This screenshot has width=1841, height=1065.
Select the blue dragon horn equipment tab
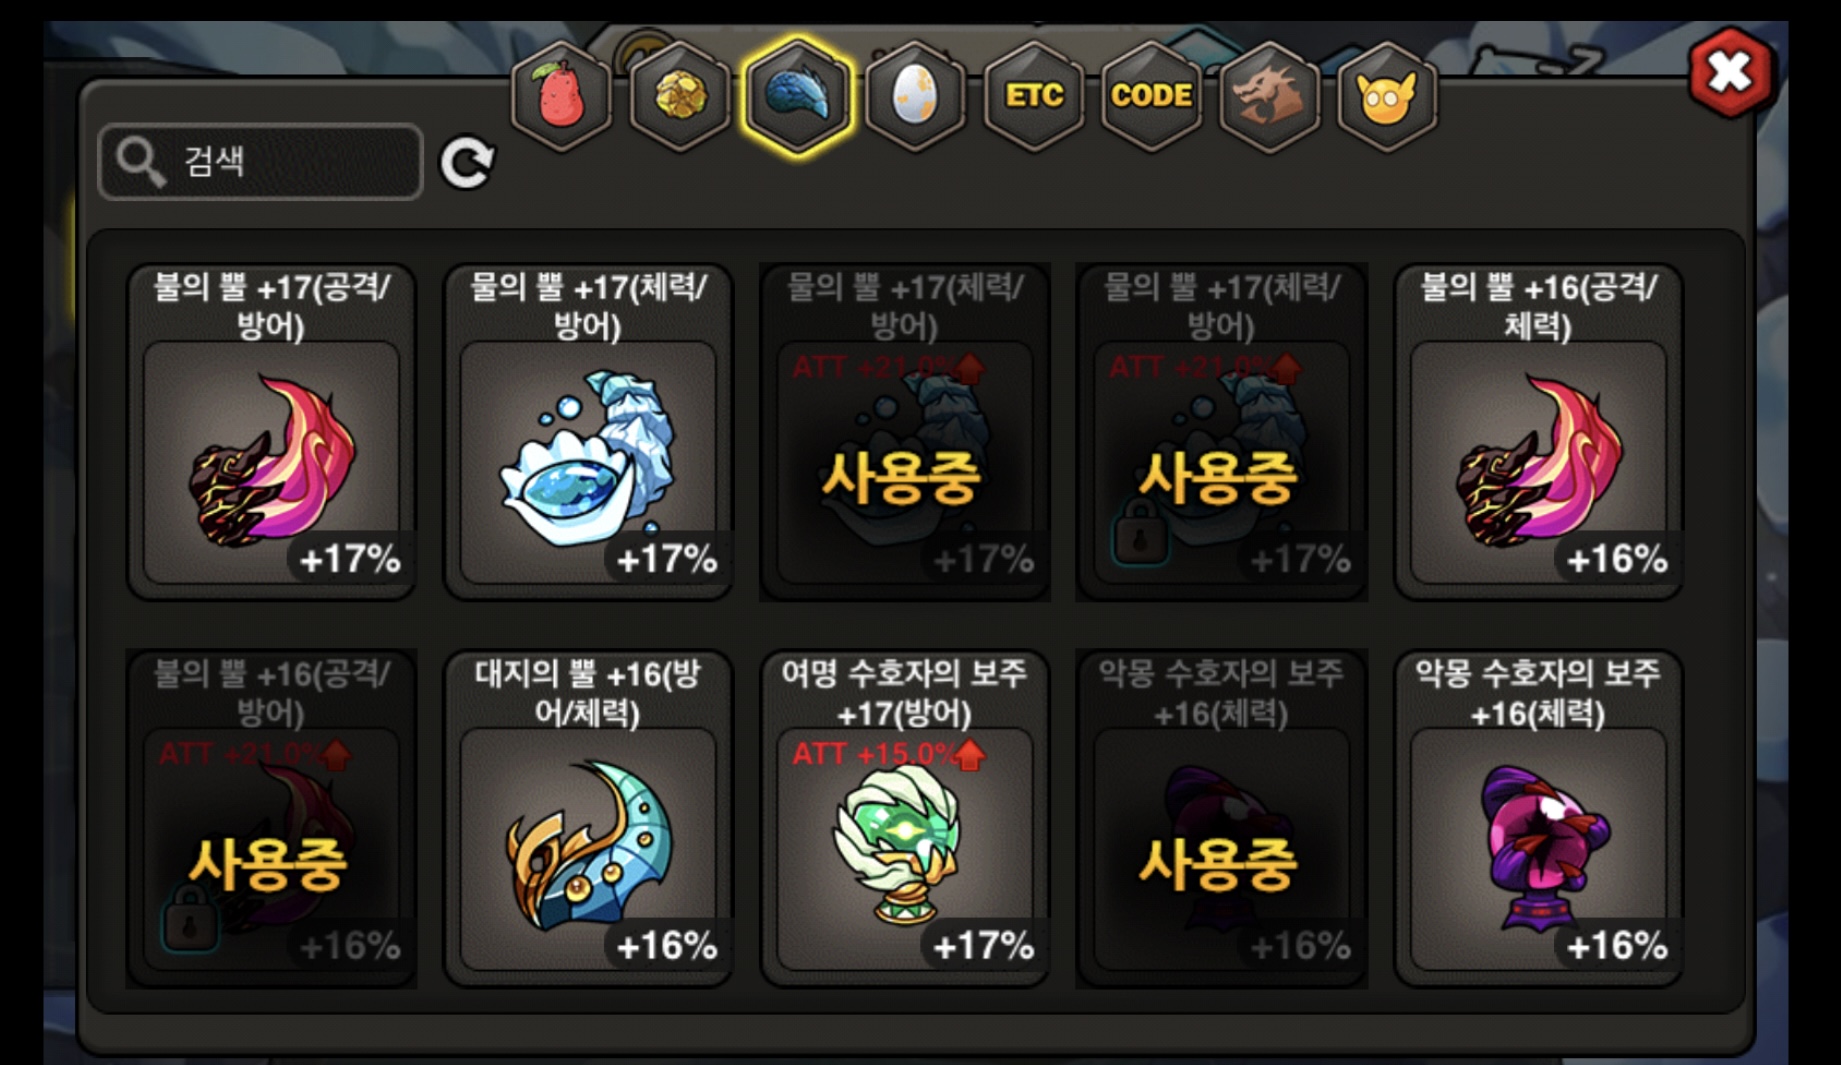coord(798,96)
